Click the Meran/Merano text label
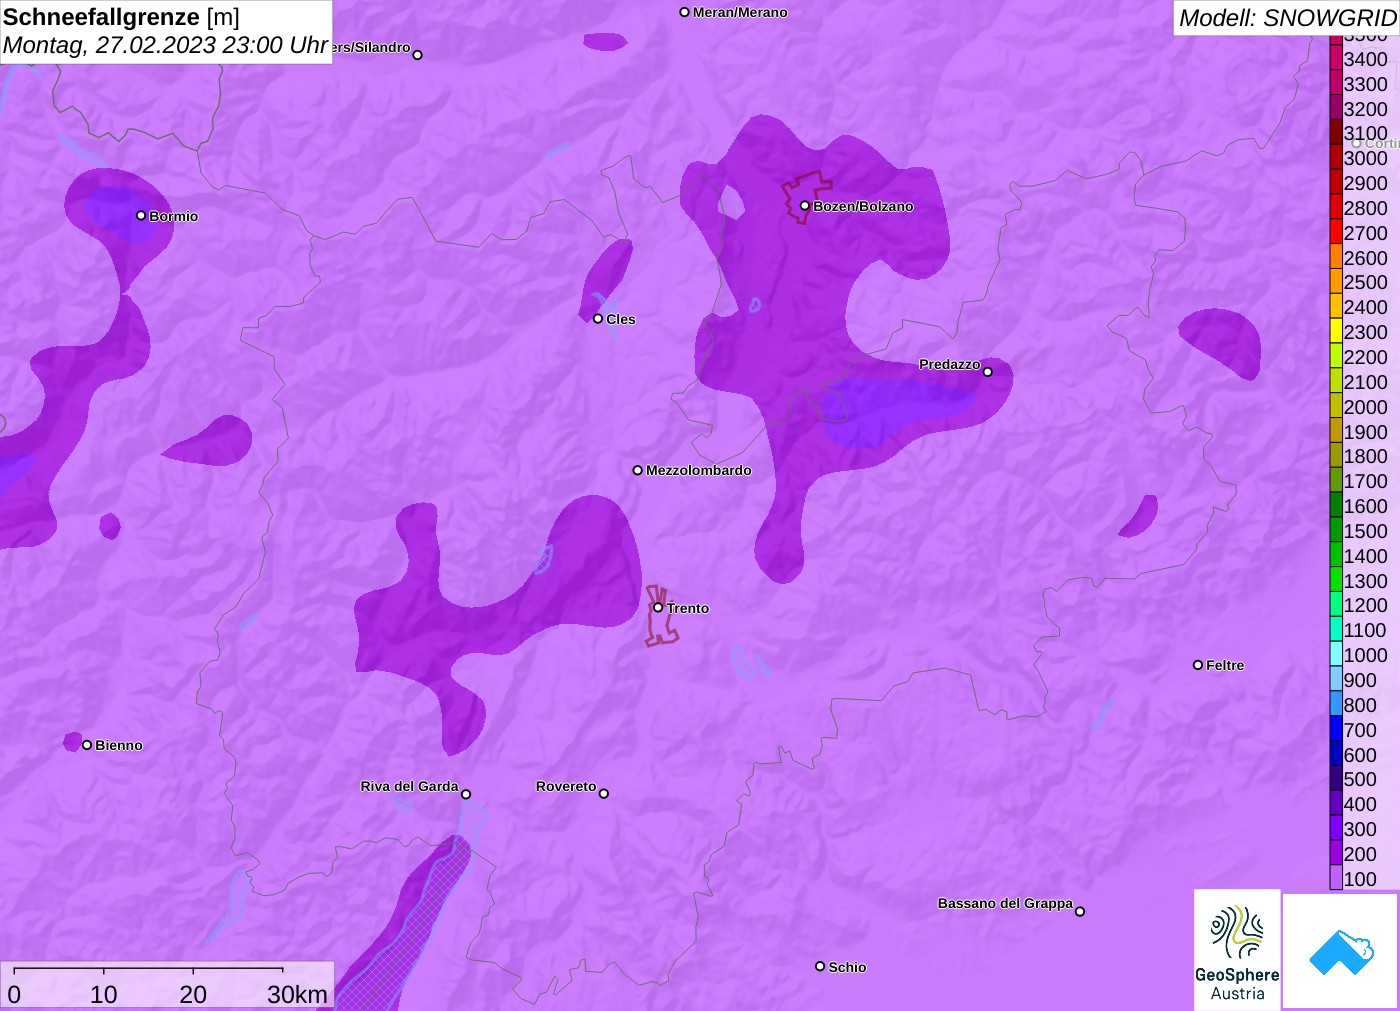1400x1011 pixels. [x=740, y=12]
